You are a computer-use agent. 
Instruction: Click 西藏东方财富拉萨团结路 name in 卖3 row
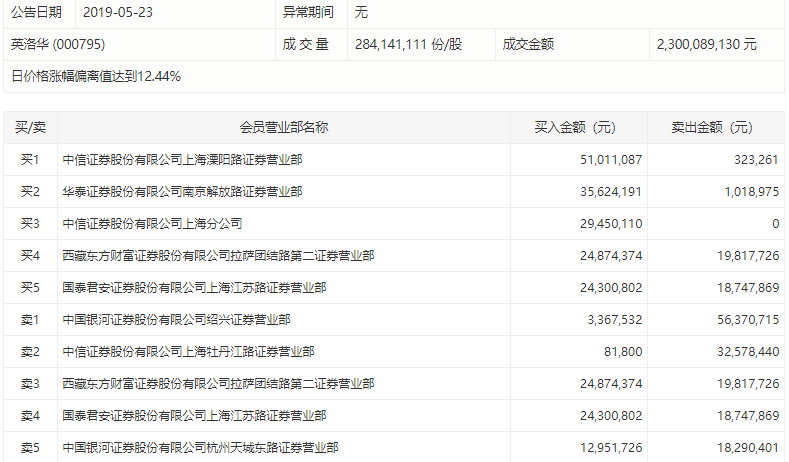click(218, 383)
